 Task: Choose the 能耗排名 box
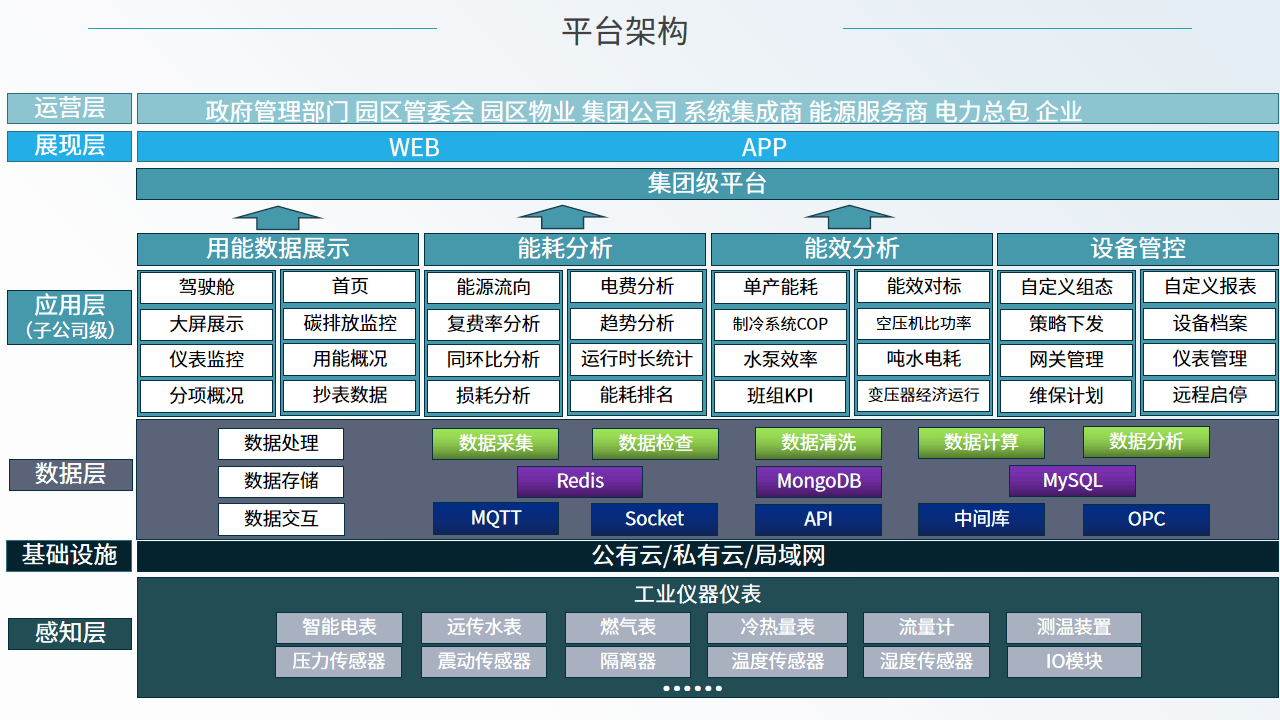pos(637,396)
